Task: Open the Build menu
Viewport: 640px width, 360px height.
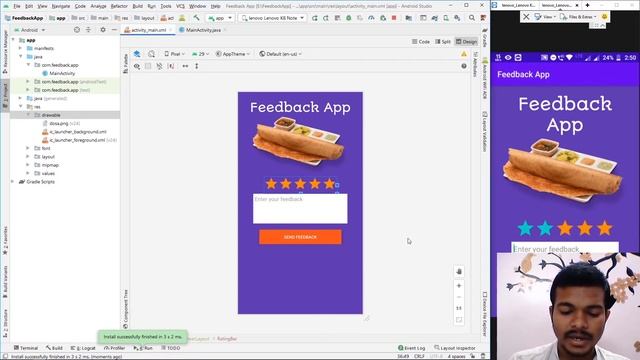Action: (x=138, y=6)
